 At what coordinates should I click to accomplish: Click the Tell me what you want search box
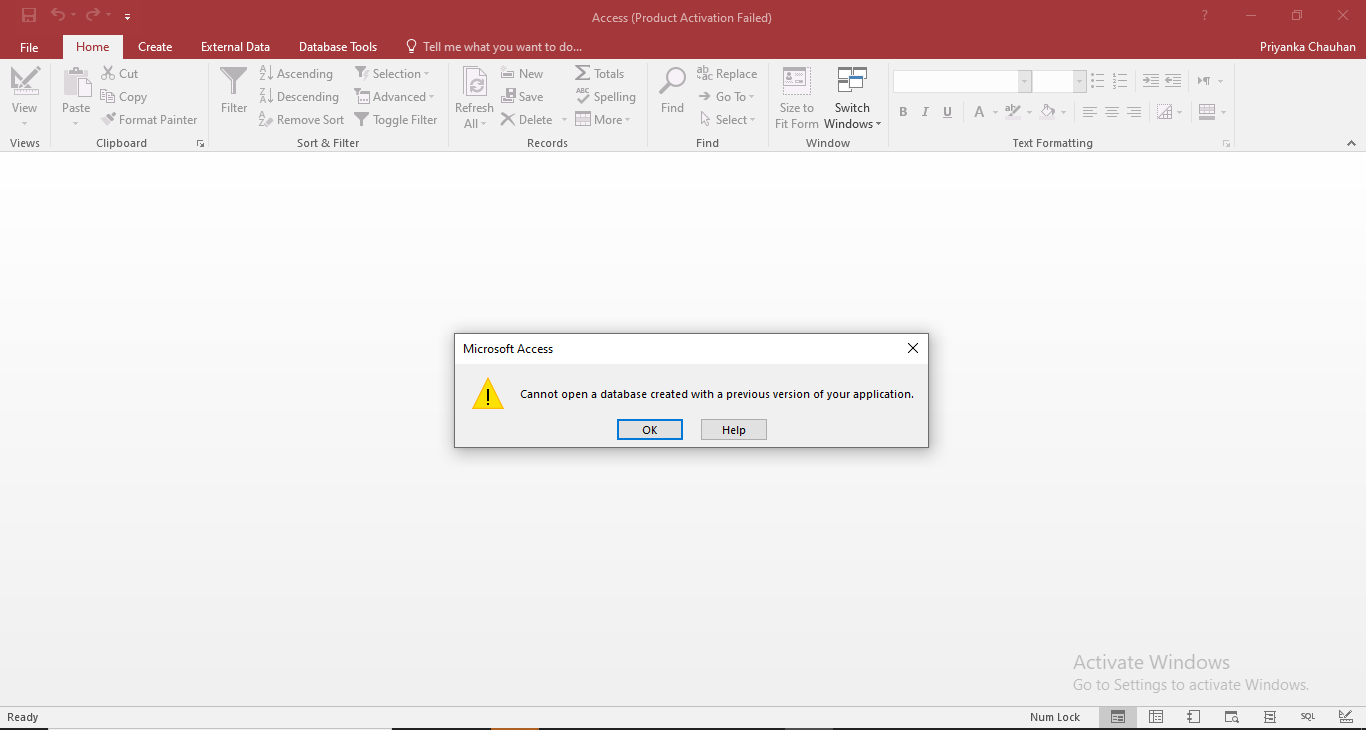tap(501, 47)
